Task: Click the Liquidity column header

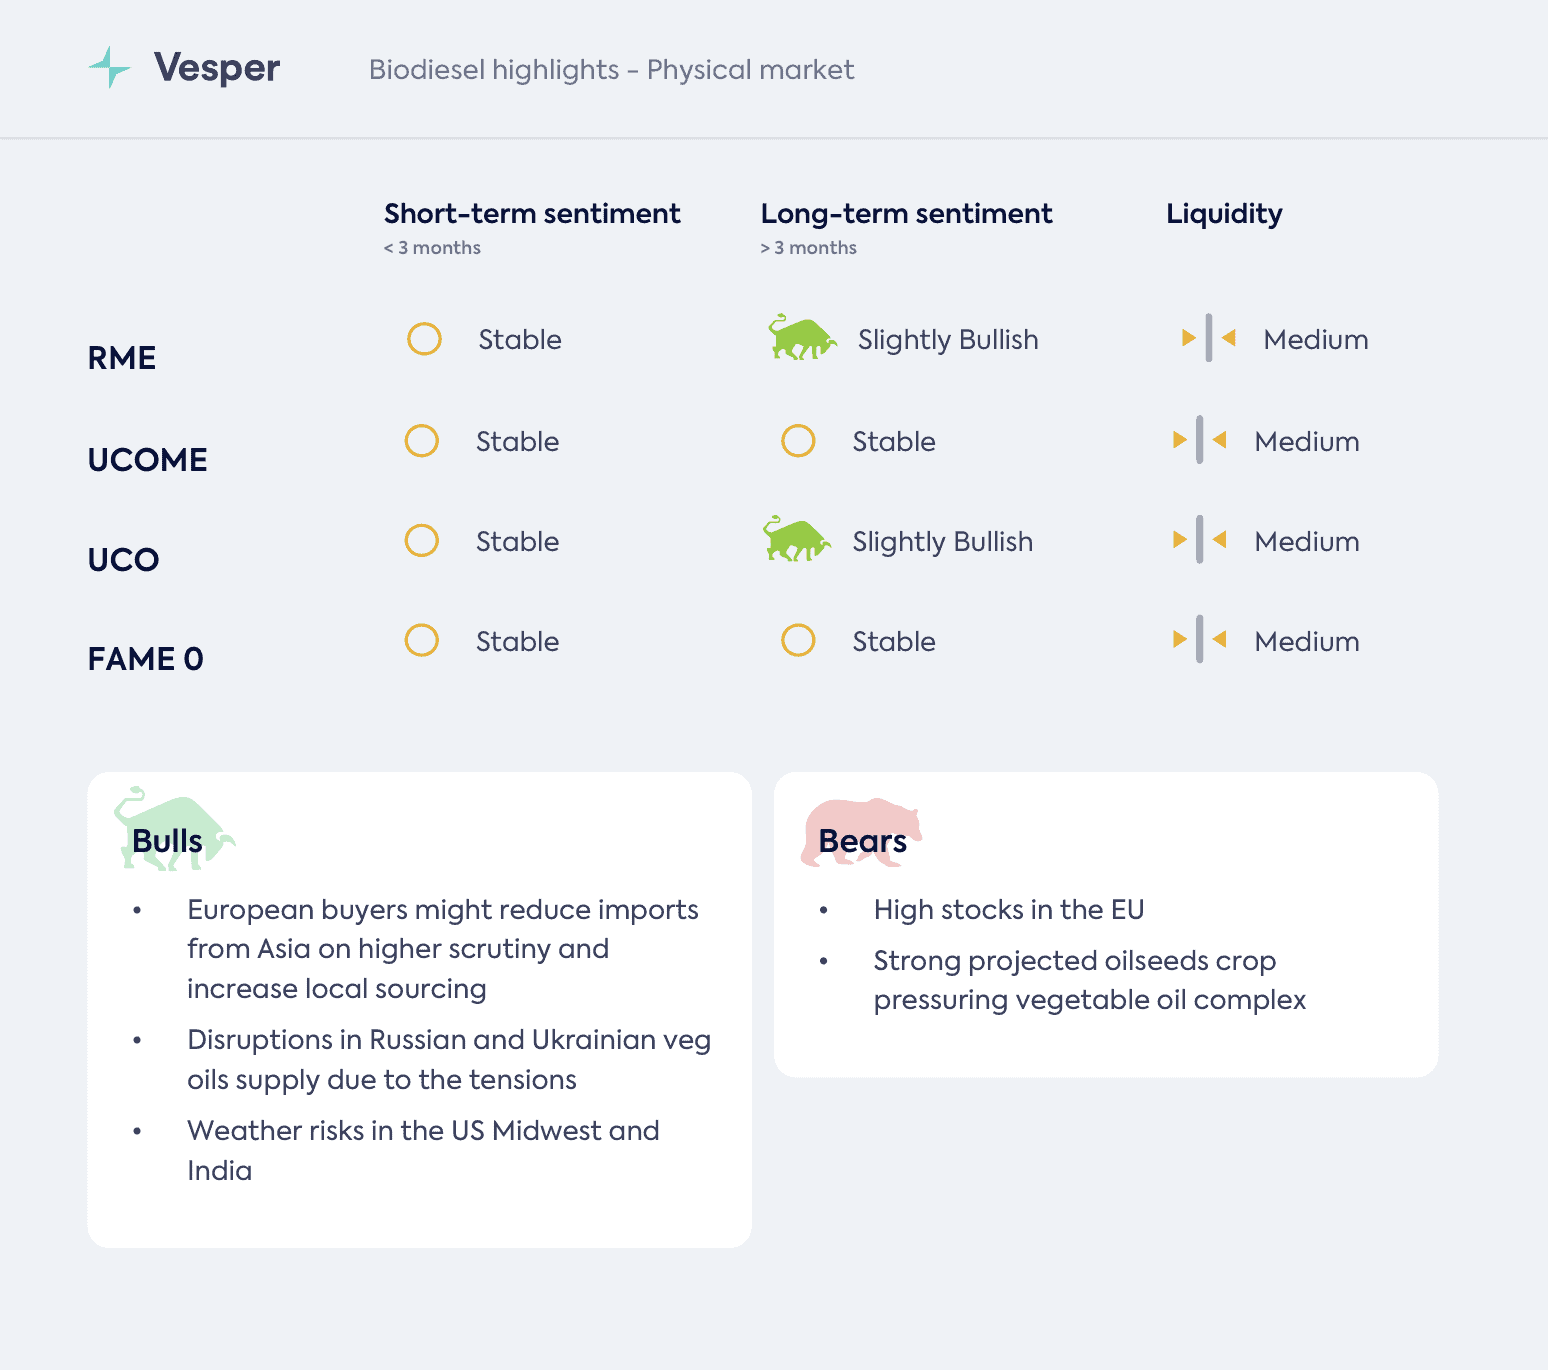Action: click(1224, 214)
